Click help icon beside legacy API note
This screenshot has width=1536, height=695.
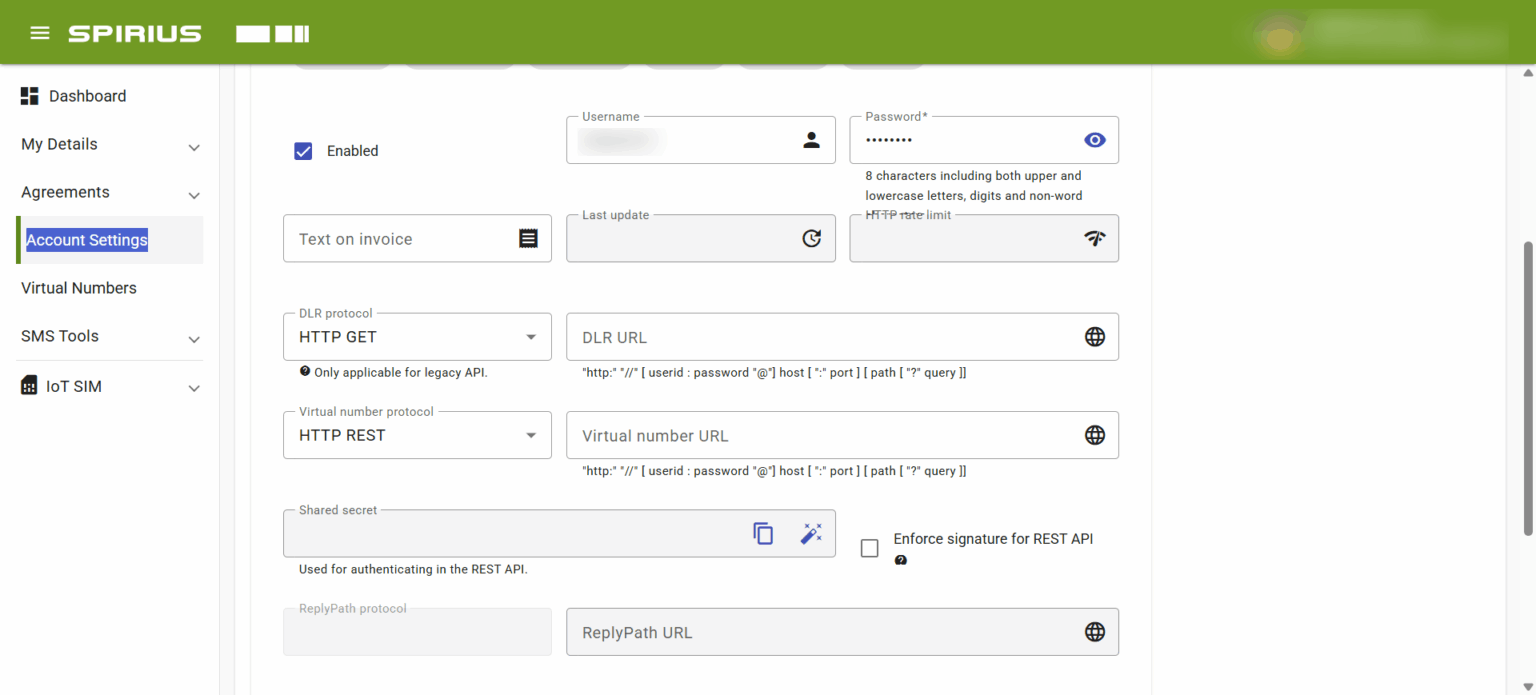coord(305,371)
